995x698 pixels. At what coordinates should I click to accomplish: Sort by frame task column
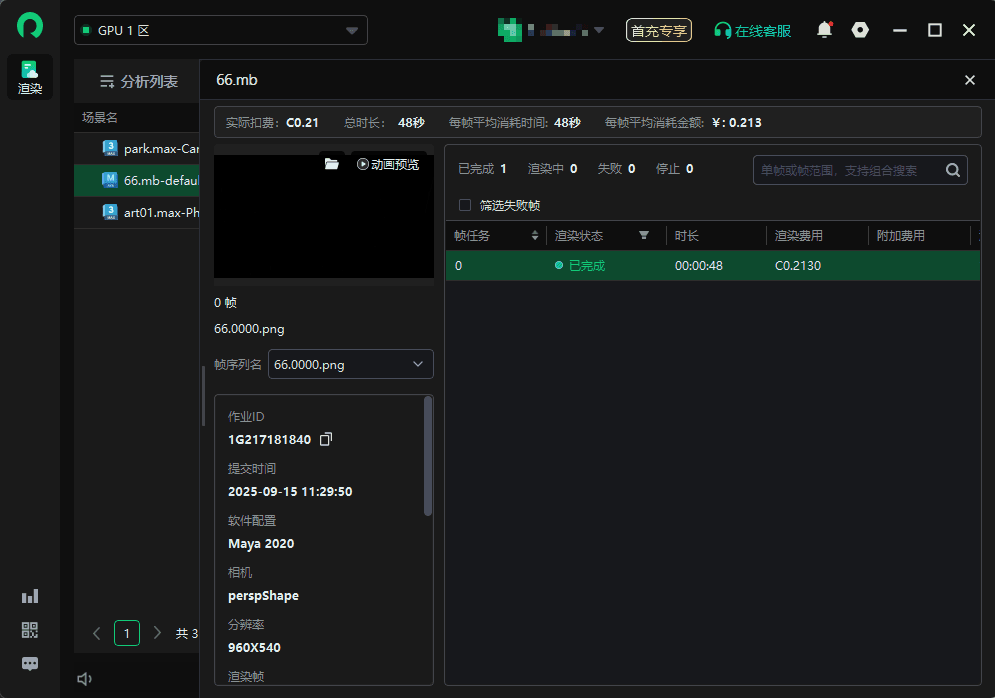point(535,236)
